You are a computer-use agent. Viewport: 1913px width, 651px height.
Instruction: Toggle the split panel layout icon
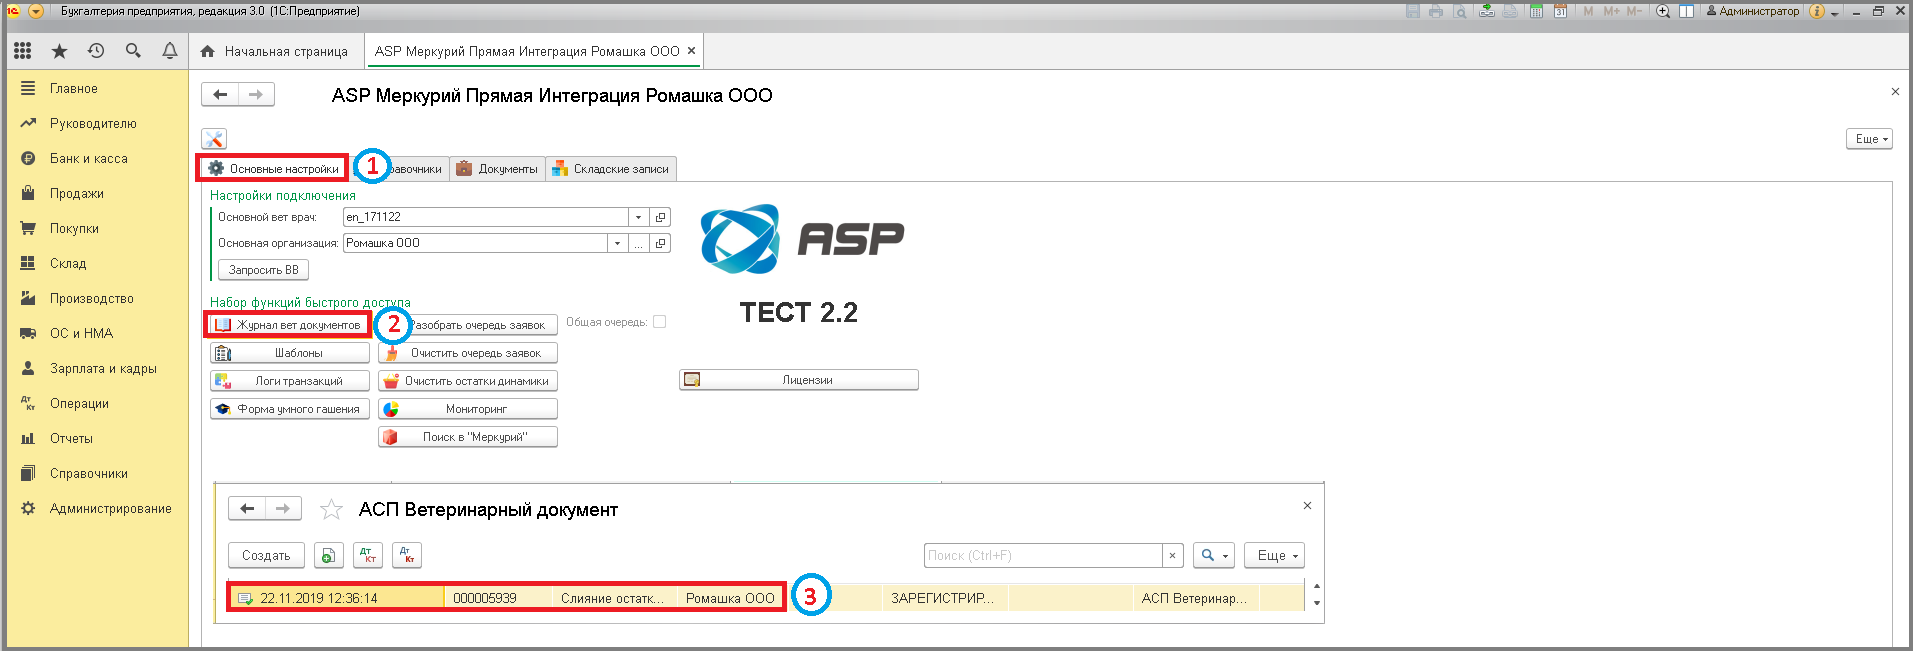[x=1686, y=11]
